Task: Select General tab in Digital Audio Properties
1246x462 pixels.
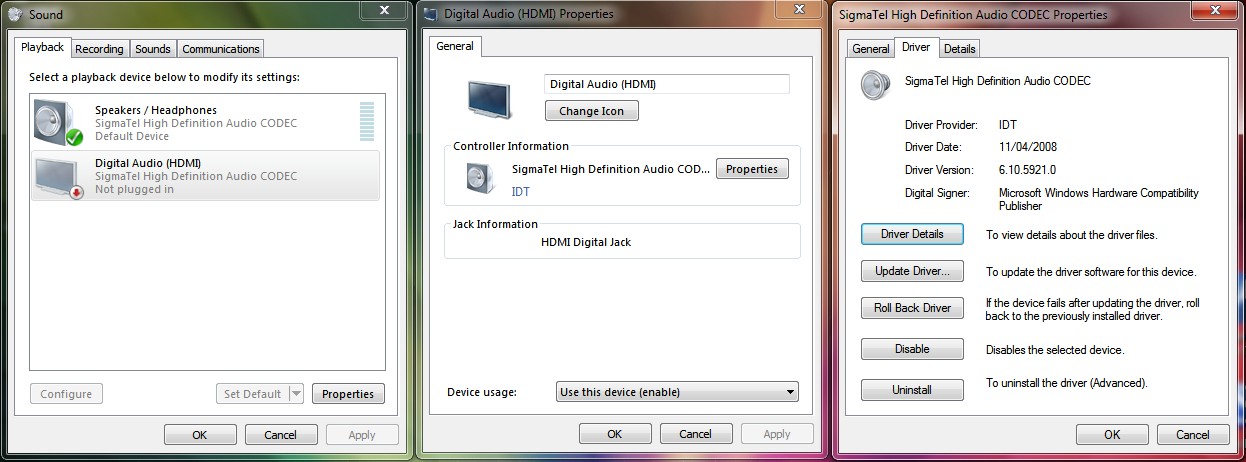Action: click(455, 46)
